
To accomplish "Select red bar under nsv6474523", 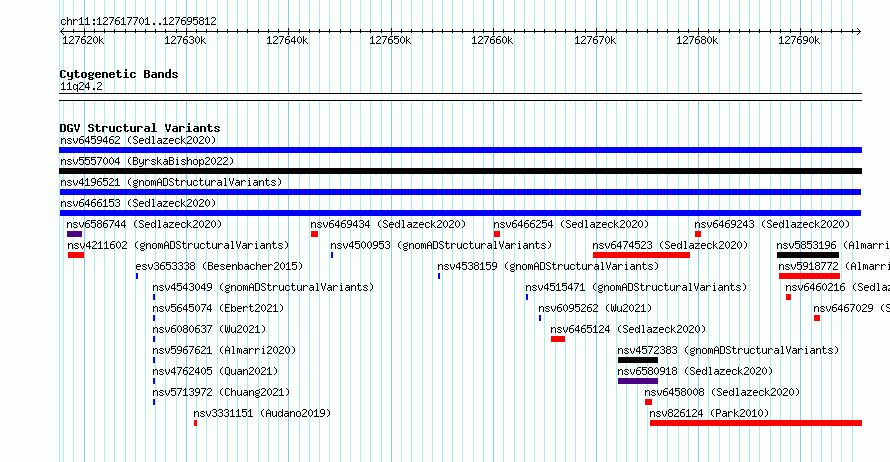I will (x=641, y=255).
